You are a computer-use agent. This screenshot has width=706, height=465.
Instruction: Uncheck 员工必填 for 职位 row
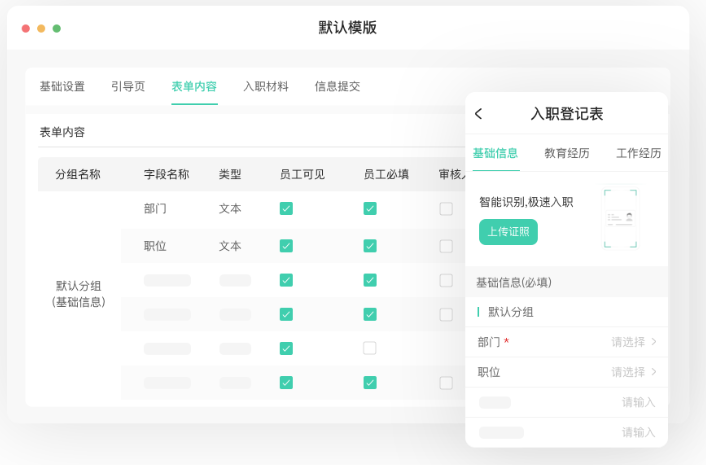point(370,246)
